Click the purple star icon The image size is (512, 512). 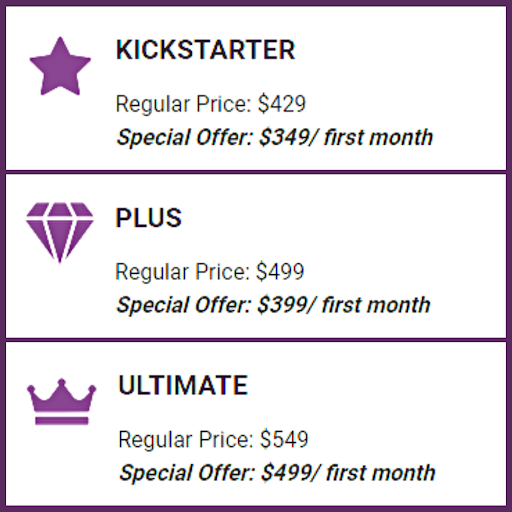click(60, 66)
